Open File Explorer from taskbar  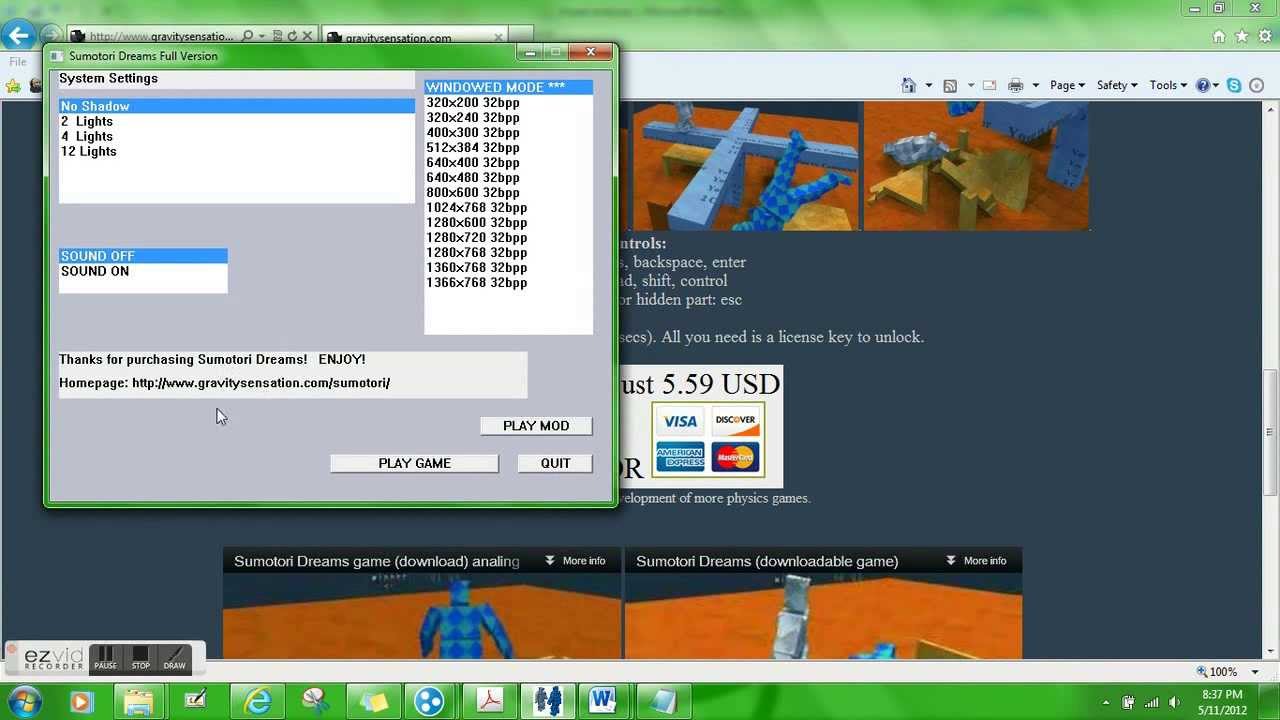tap(138, 700)
